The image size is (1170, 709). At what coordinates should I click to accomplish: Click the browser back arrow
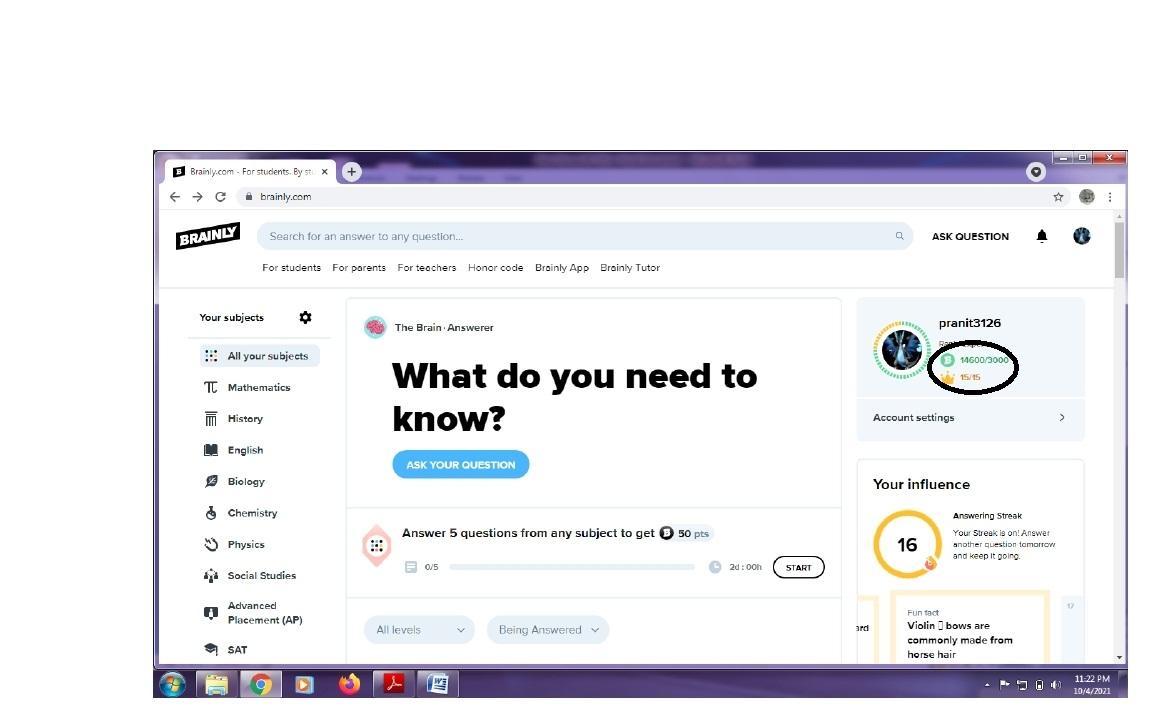(x=175, y=197)
